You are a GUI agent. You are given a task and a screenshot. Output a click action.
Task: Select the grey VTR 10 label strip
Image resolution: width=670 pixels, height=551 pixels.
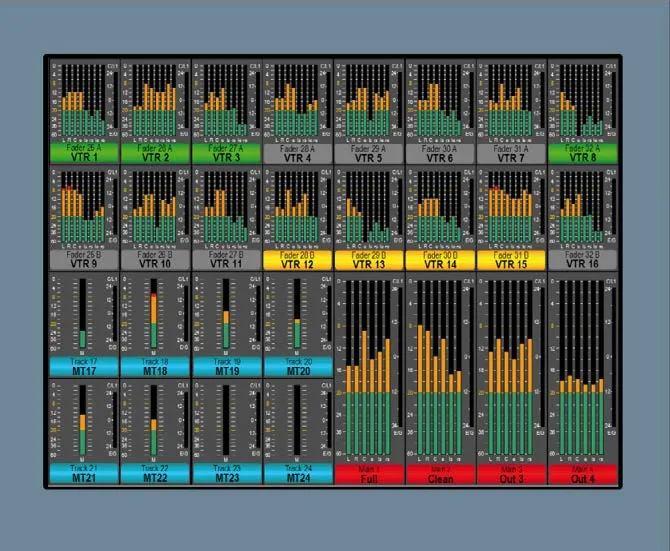click(155, 260)
